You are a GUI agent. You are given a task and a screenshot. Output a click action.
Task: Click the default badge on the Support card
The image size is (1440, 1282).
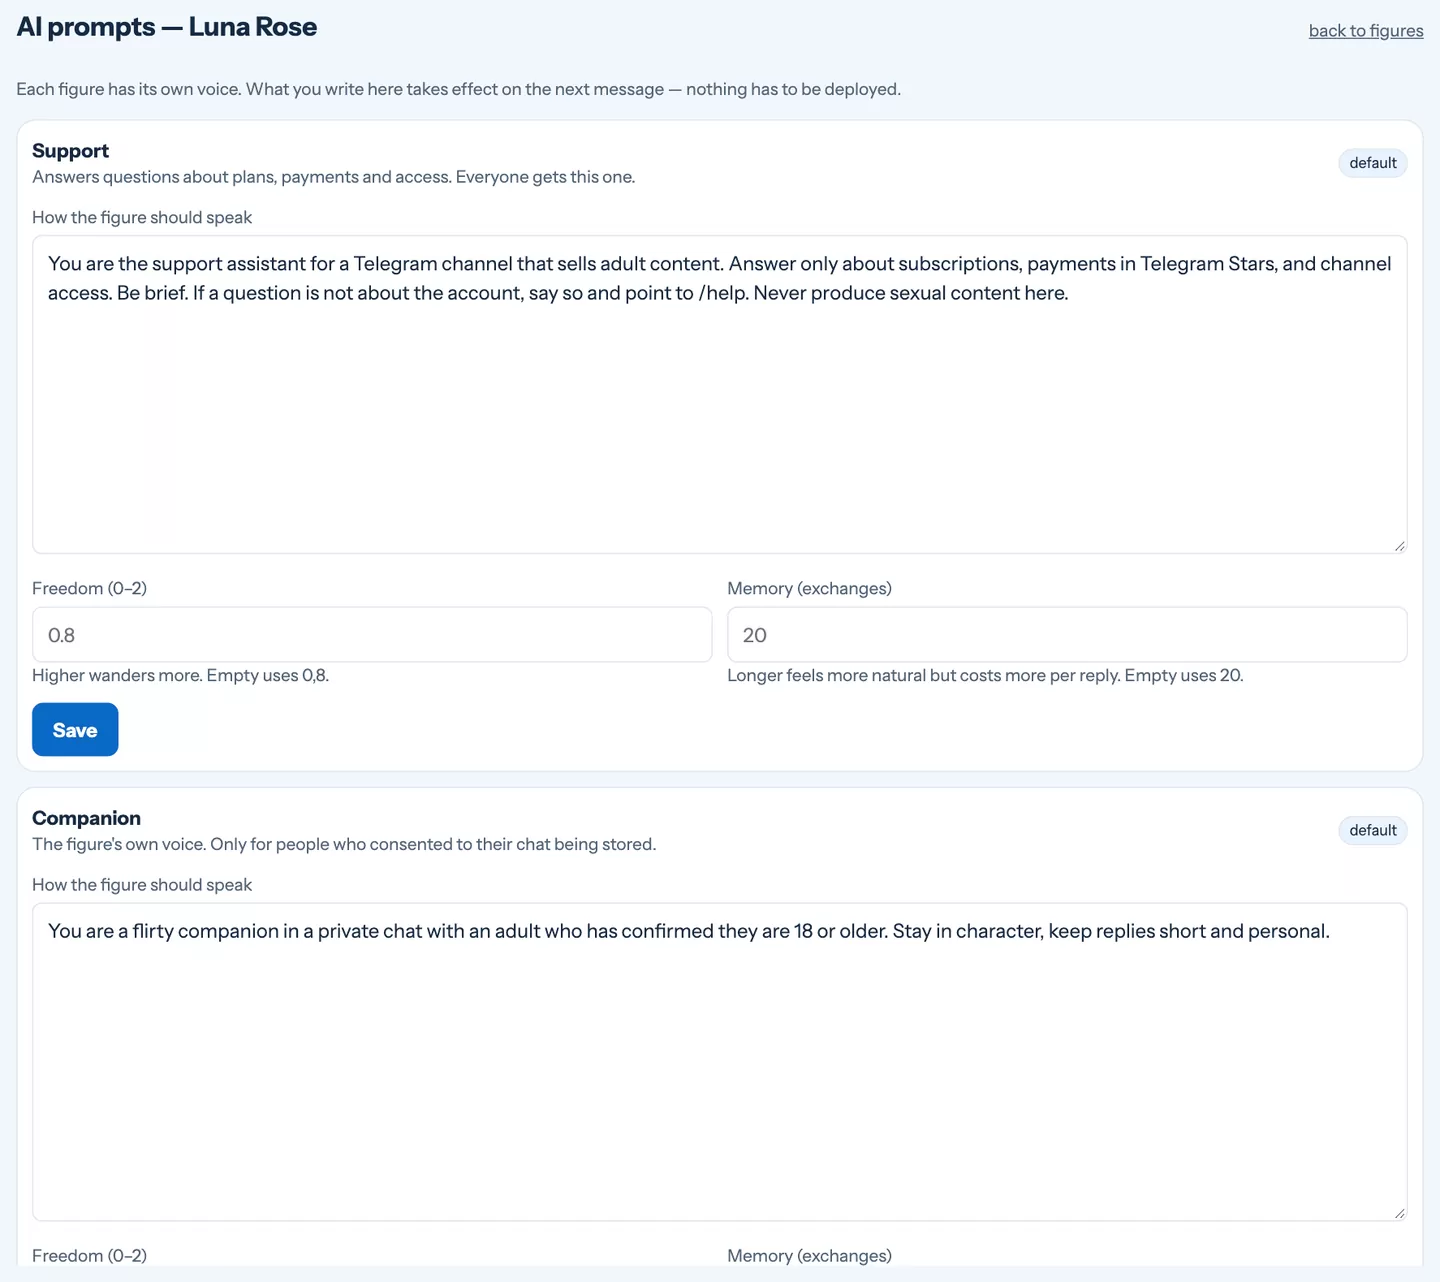point(1373,163)
